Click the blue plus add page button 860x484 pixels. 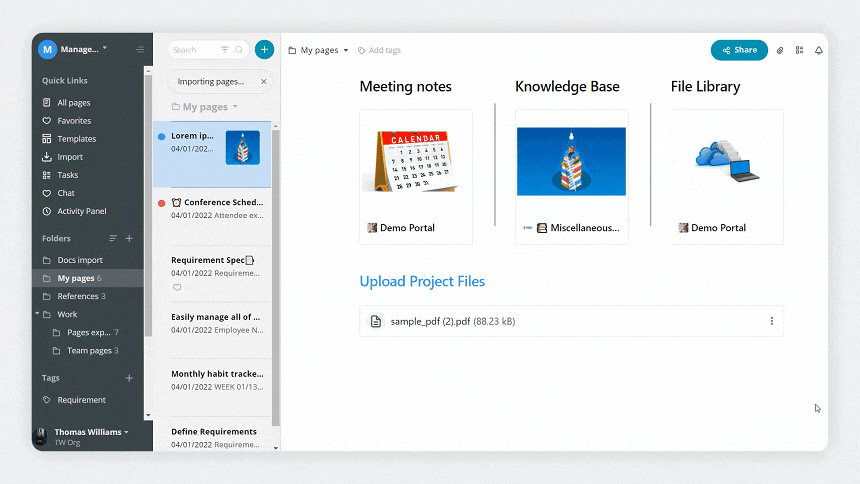pos(264,49)
